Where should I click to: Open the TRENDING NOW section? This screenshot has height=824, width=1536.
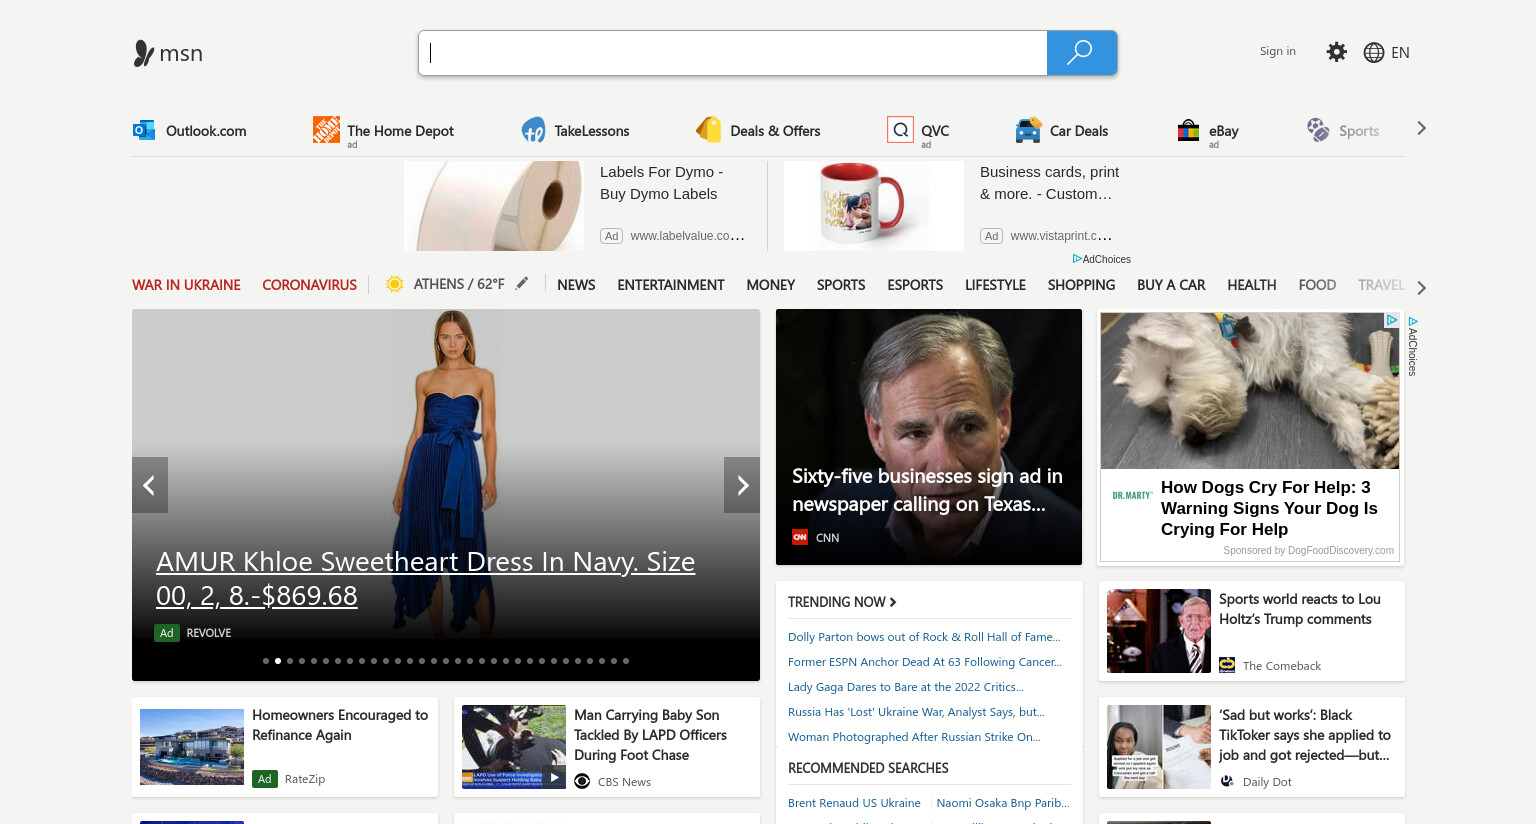pos(842,602)
